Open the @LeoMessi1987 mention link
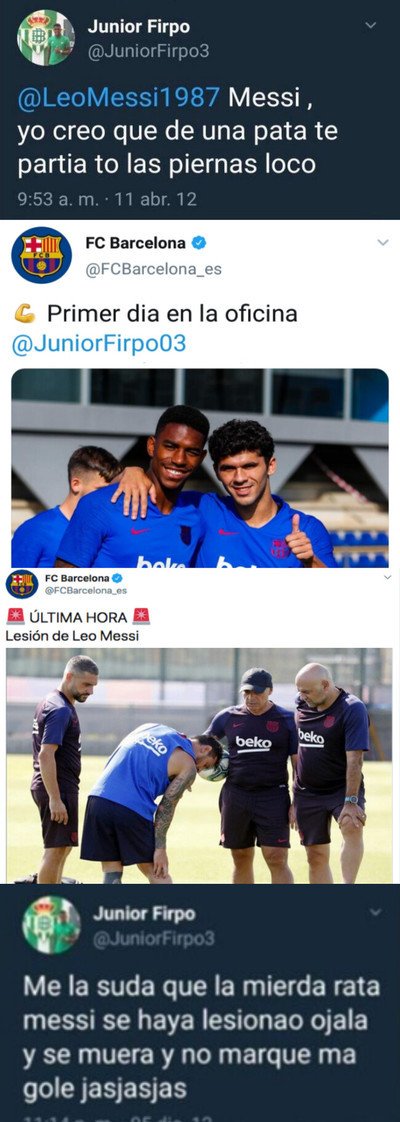The height and width of the screenshot is (1122, 400). (x=119, y=98)
